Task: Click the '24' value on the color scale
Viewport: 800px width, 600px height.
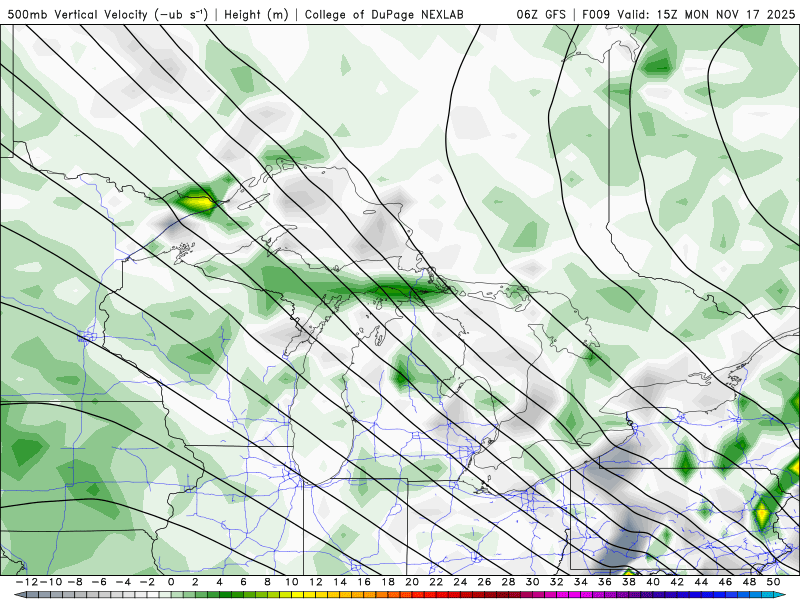Action: (460, 582)
